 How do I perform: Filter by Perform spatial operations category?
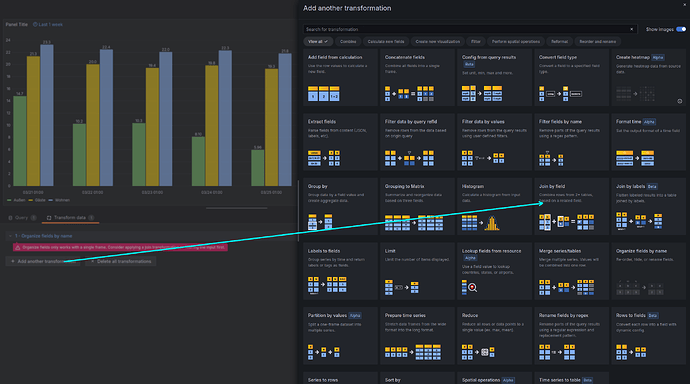pos(516,41)
